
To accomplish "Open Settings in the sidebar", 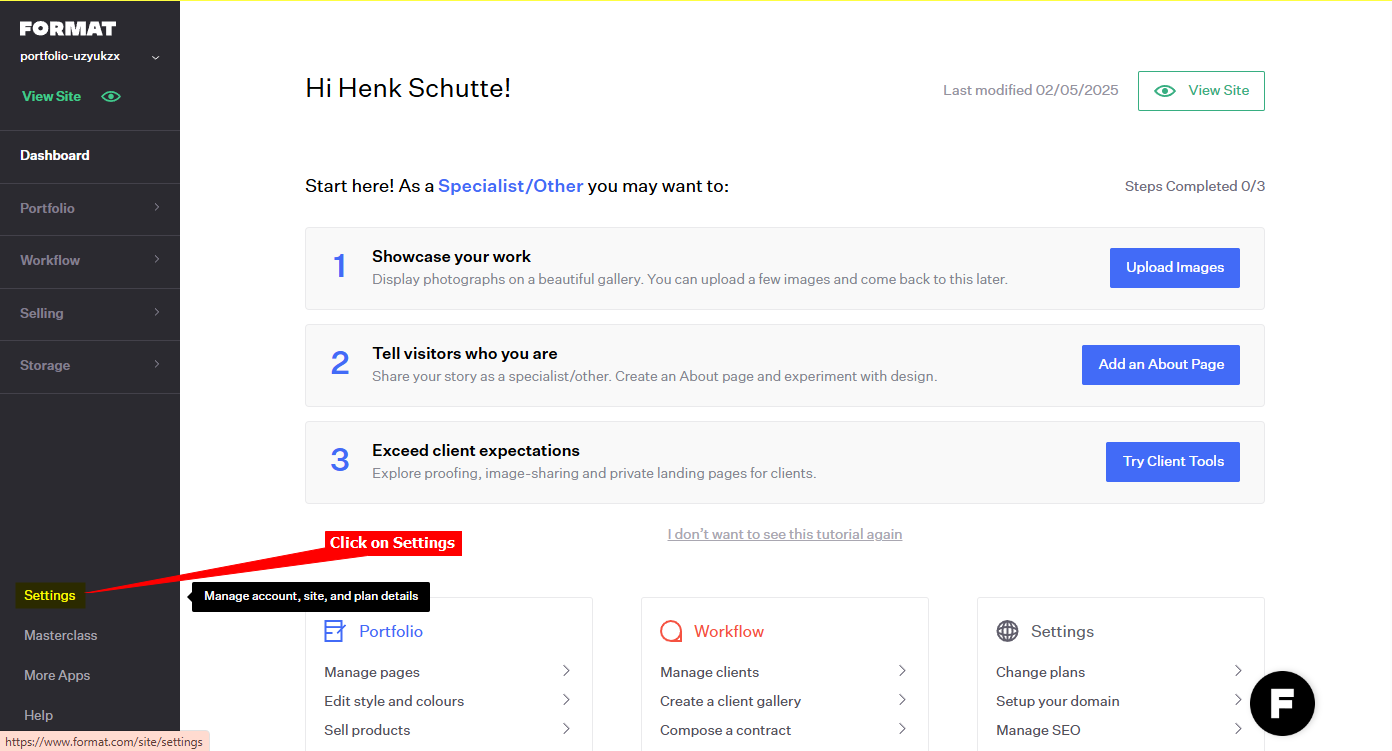I will tap(50, 595).
